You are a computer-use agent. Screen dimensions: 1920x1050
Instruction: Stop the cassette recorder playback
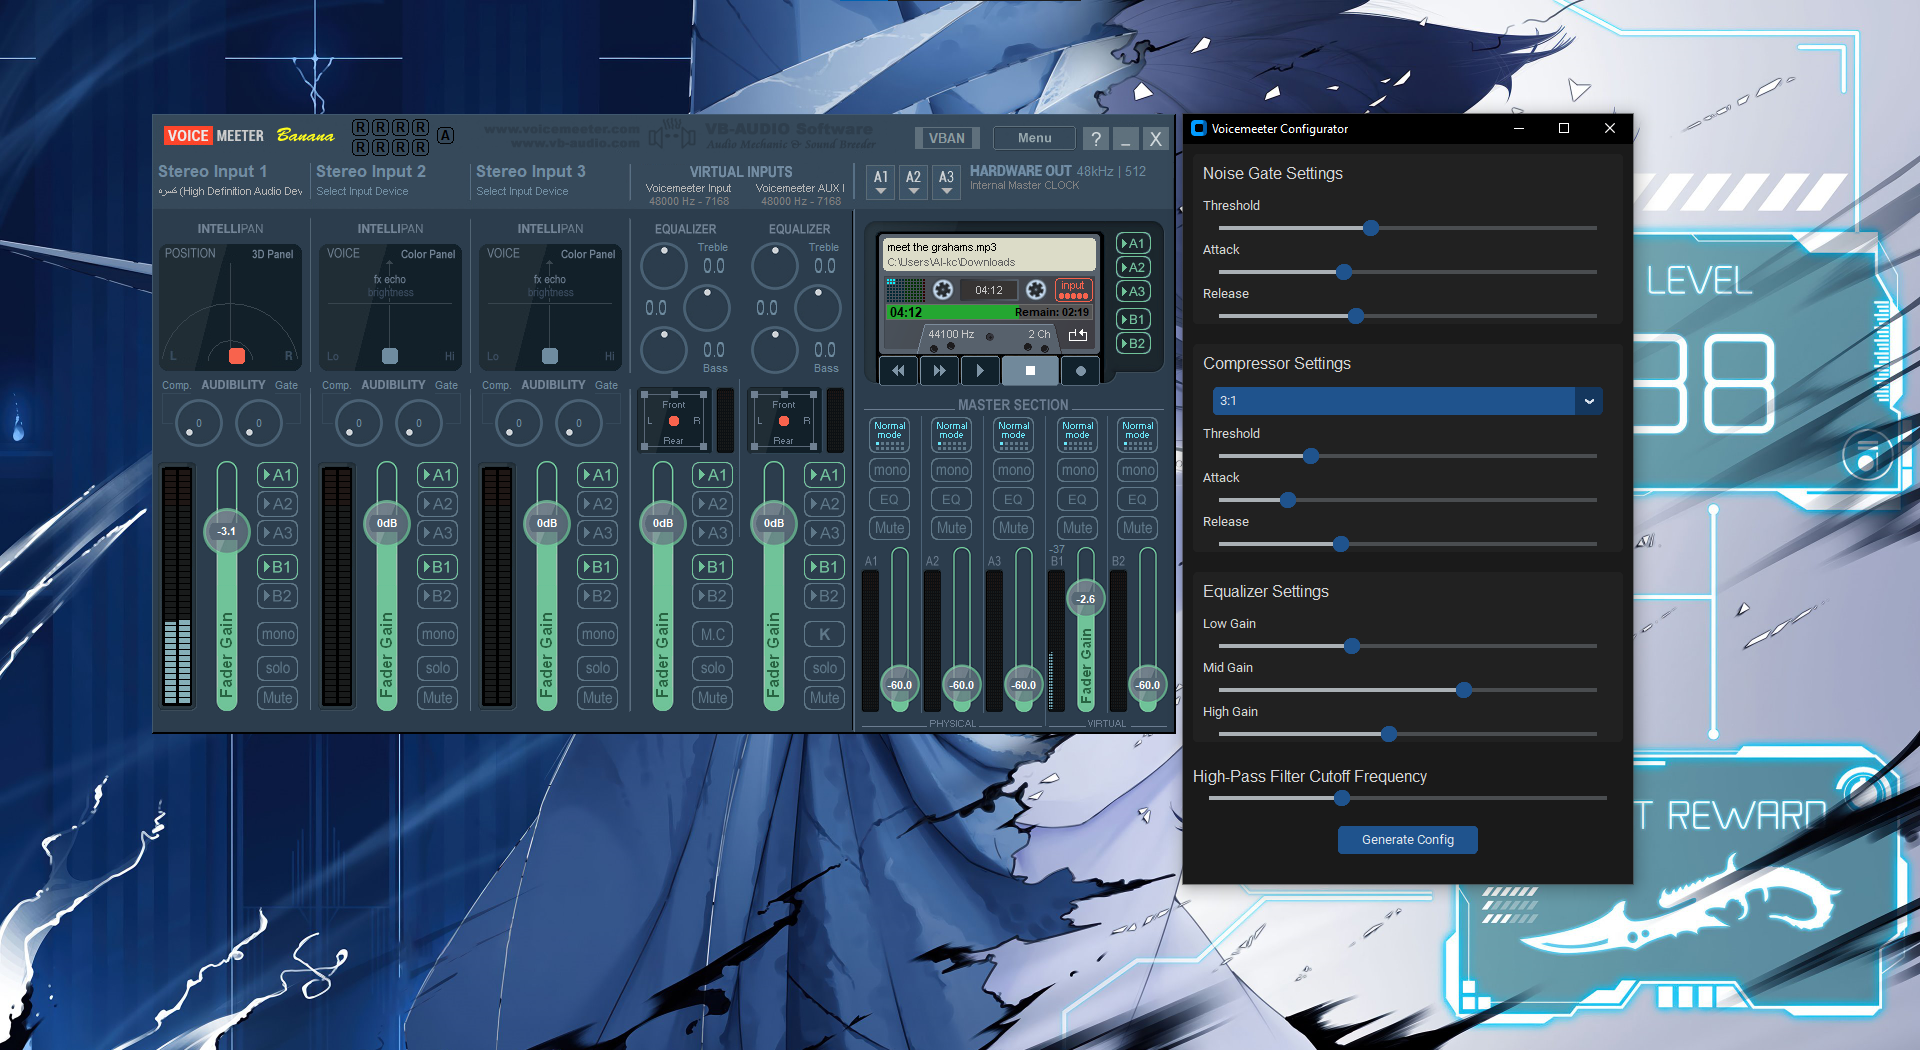(1030, 371)
